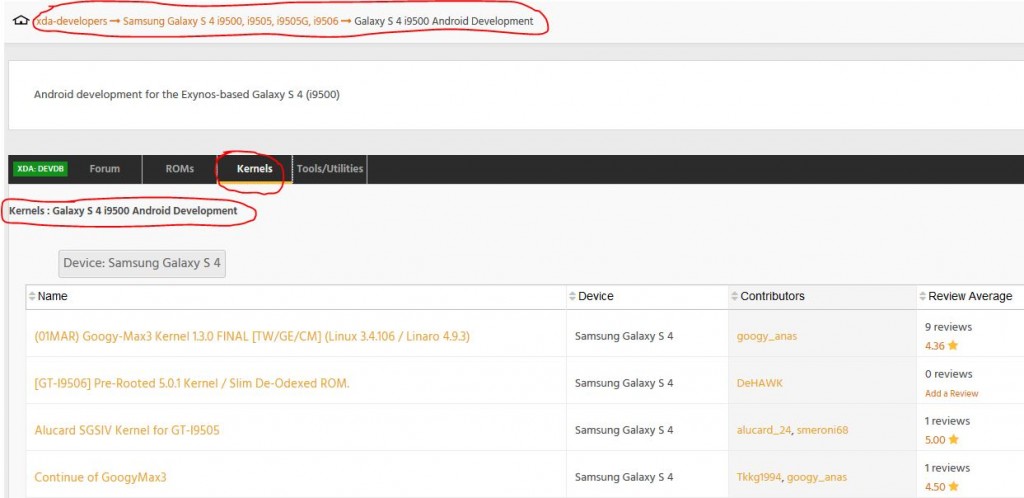The height and width of the screenshot is (498, 1024).
Task: Sort table by Review Average column
Action: click(970, 296)
